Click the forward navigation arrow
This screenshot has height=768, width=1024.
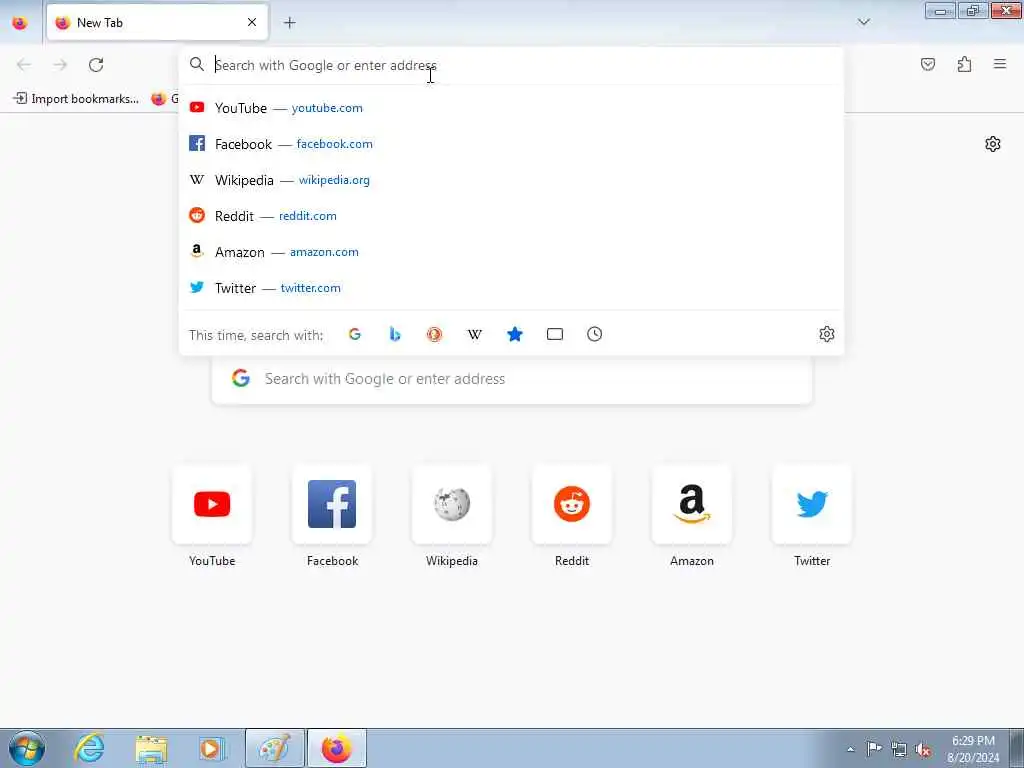point(60,65)
